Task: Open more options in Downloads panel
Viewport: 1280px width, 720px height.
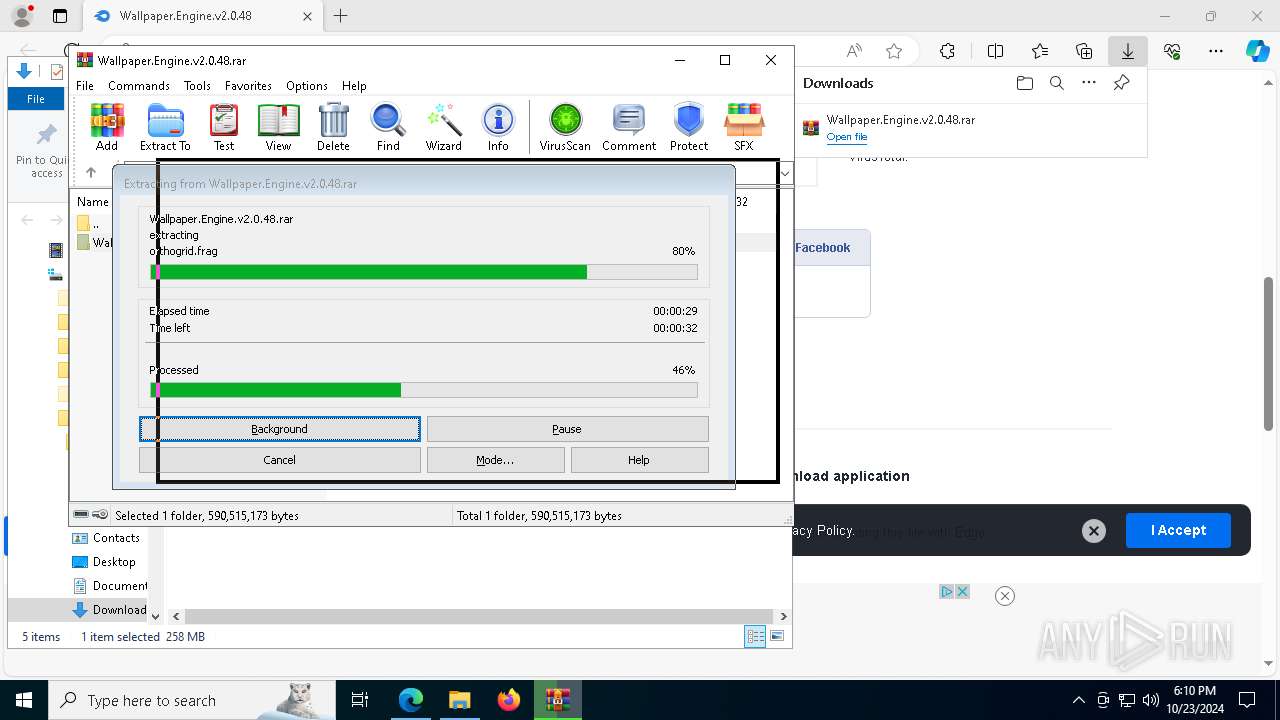Action: (x=1089, y=83)
